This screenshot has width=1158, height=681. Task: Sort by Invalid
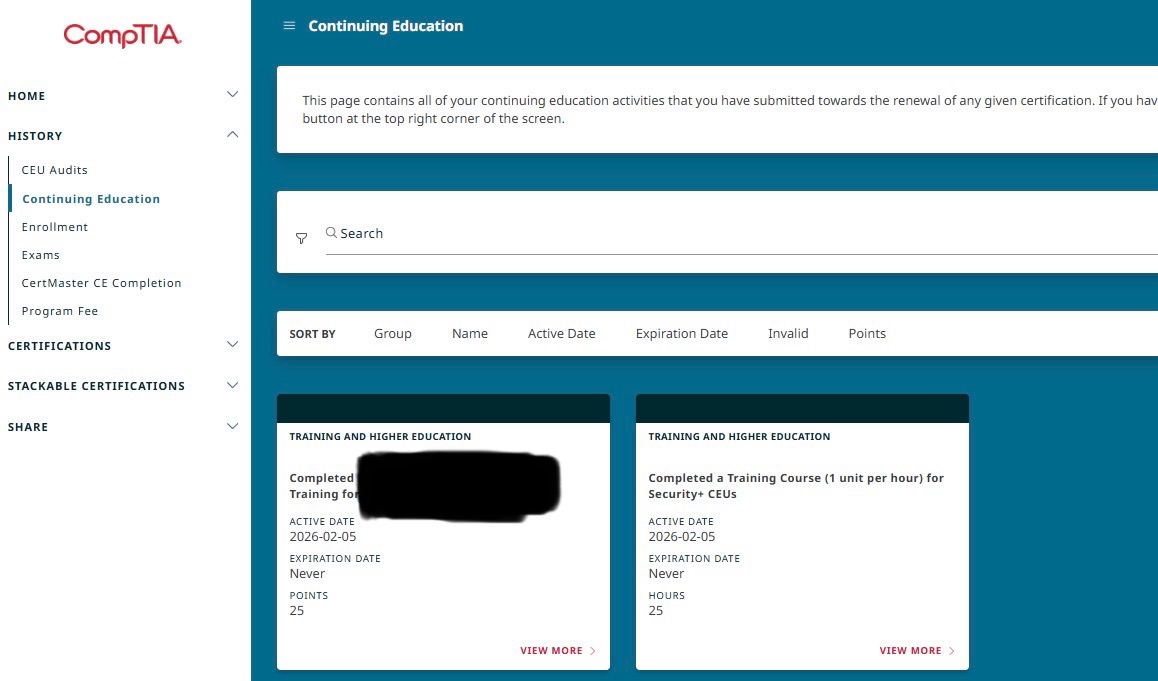[788, 334]
